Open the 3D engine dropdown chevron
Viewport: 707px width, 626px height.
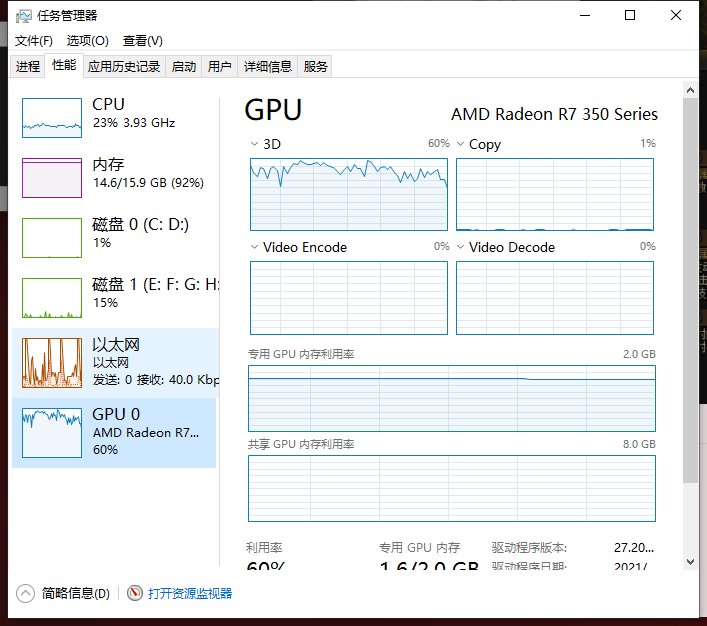(254, 144)
